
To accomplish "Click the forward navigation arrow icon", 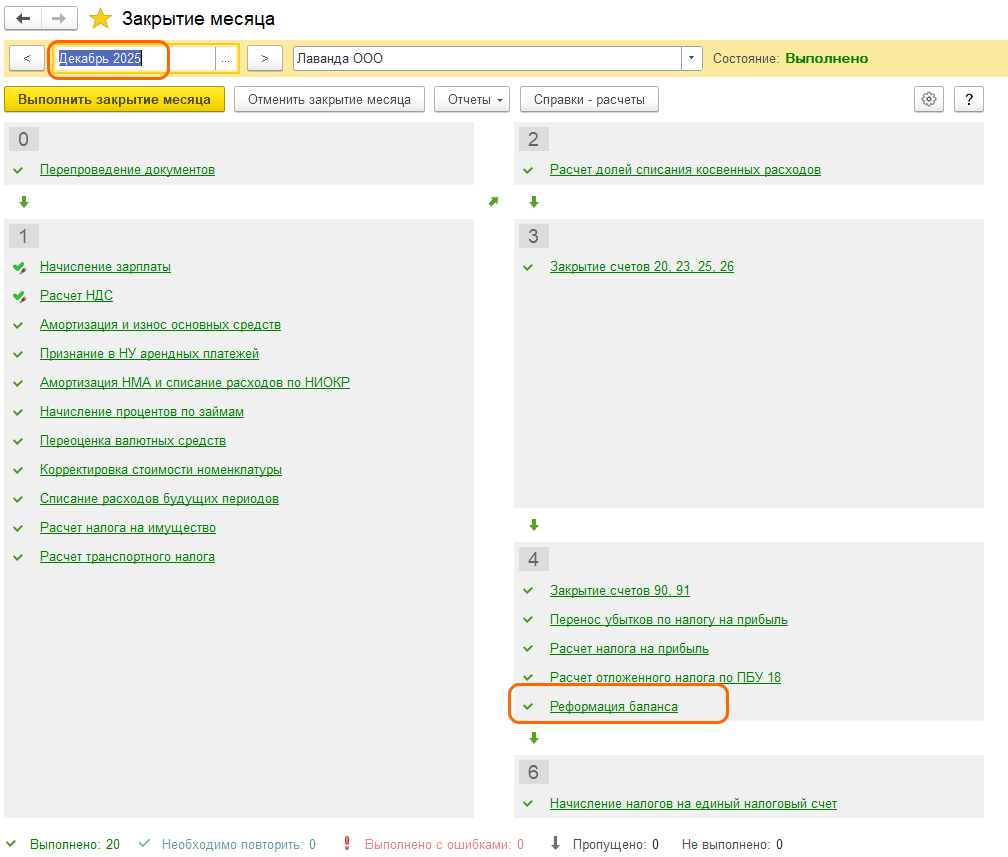I will [x=59, y=19].
